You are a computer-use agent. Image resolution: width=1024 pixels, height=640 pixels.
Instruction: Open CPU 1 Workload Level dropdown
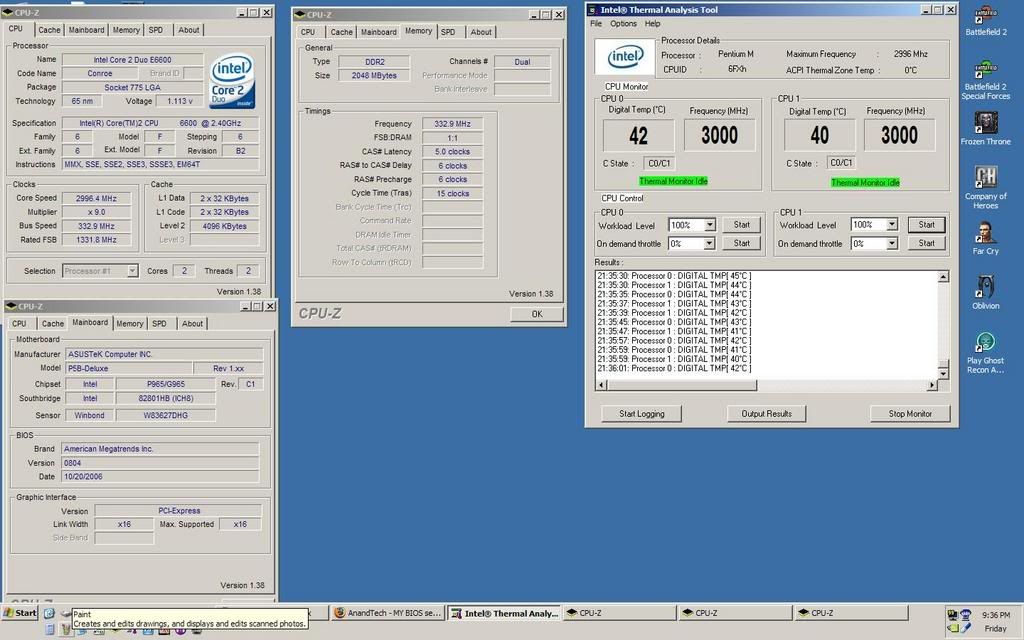coord(891,225)
